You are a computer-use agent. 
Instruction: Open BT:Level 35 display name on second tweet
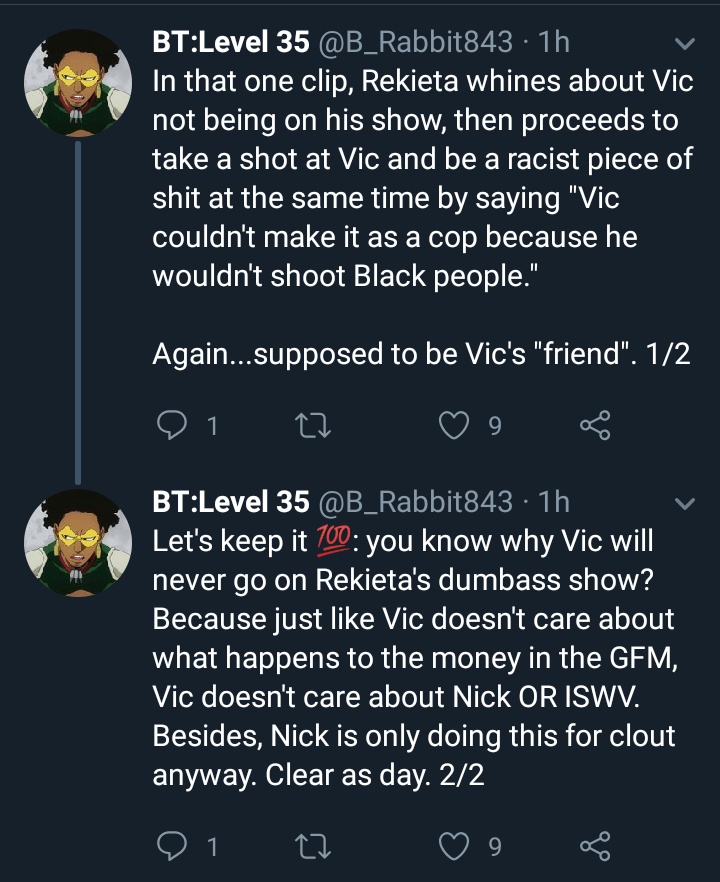(231, 502)
